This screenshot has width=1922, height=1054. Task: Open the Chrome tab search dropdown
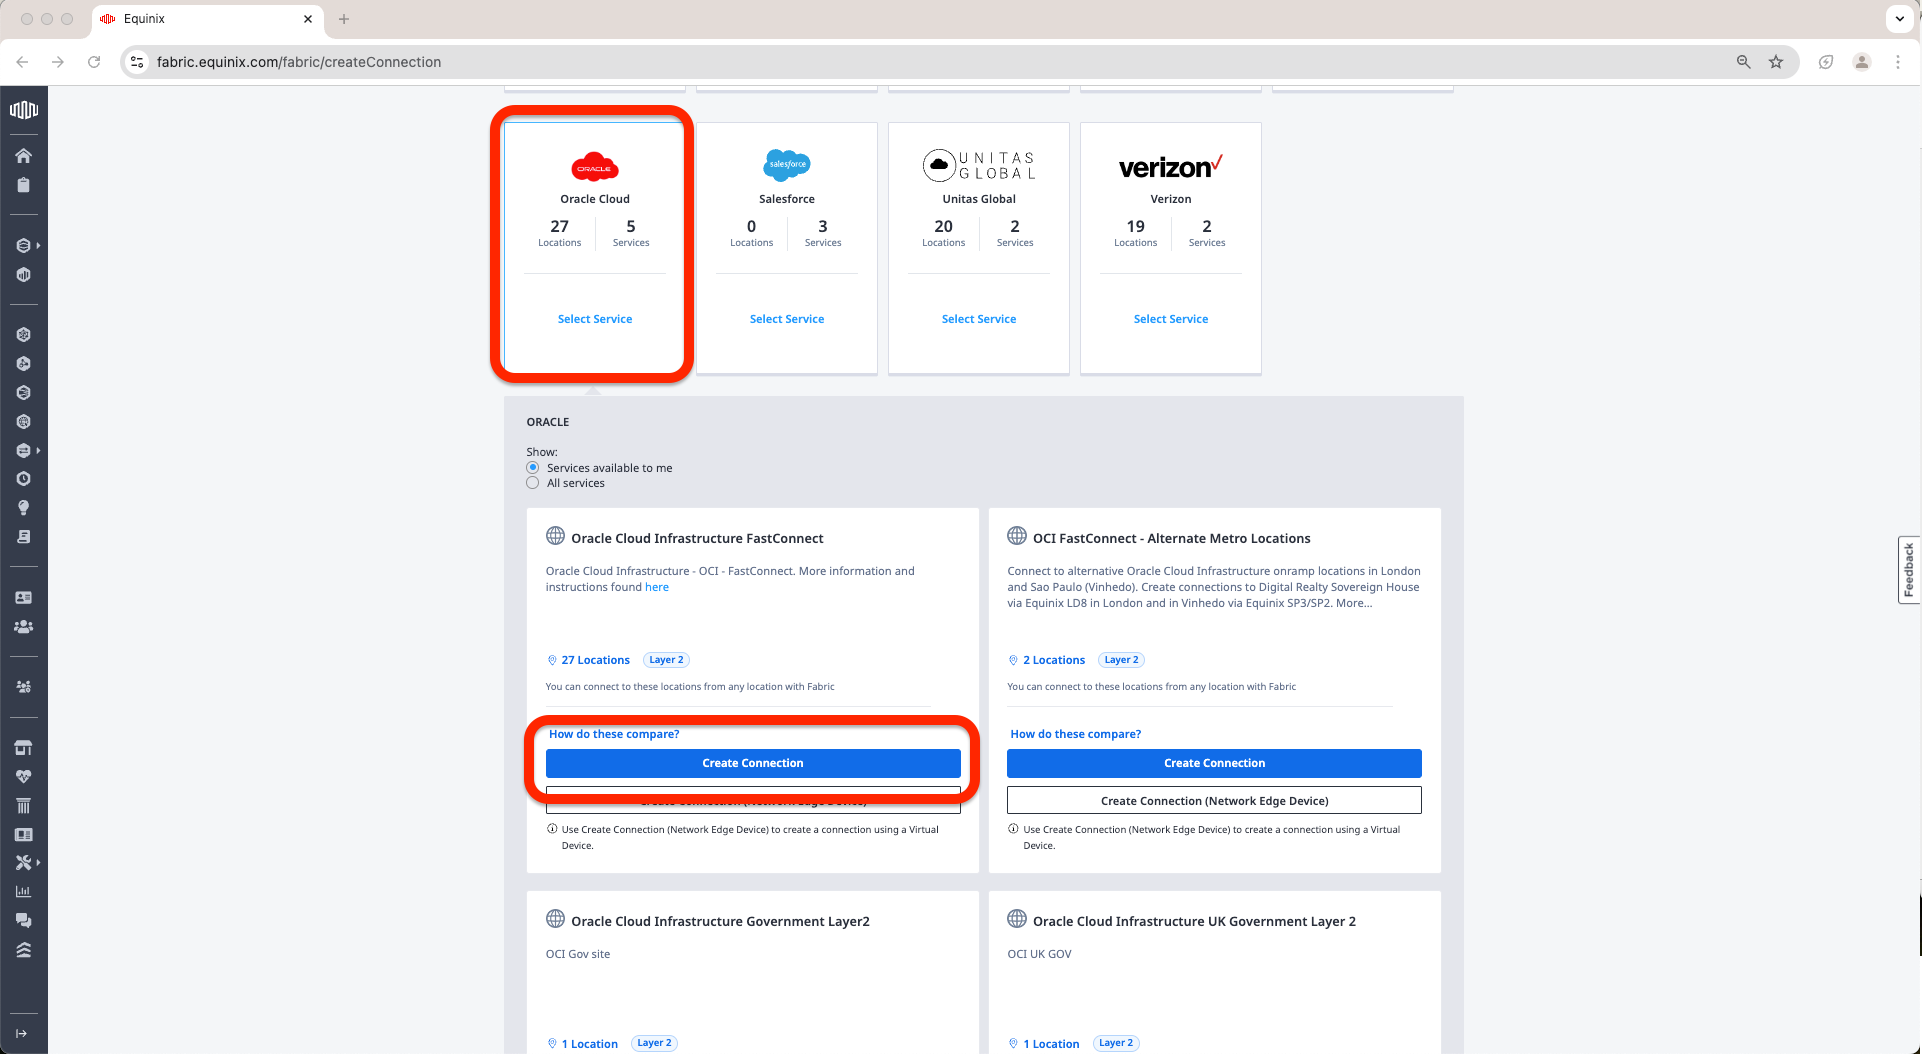tap(1900, 19)
